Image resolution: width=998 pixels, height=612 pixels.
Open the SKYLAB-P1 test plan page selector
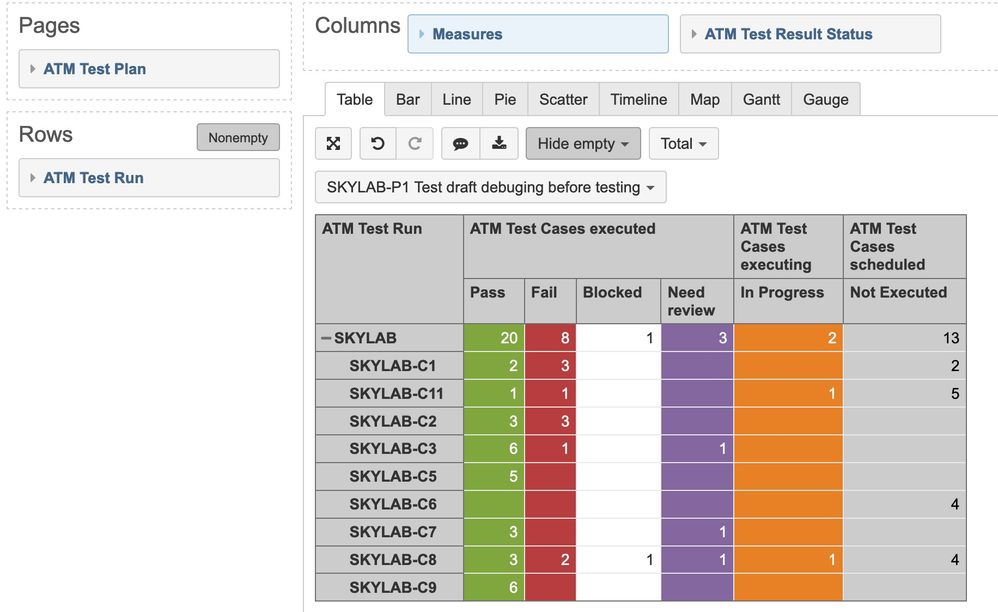coord(491,187)
